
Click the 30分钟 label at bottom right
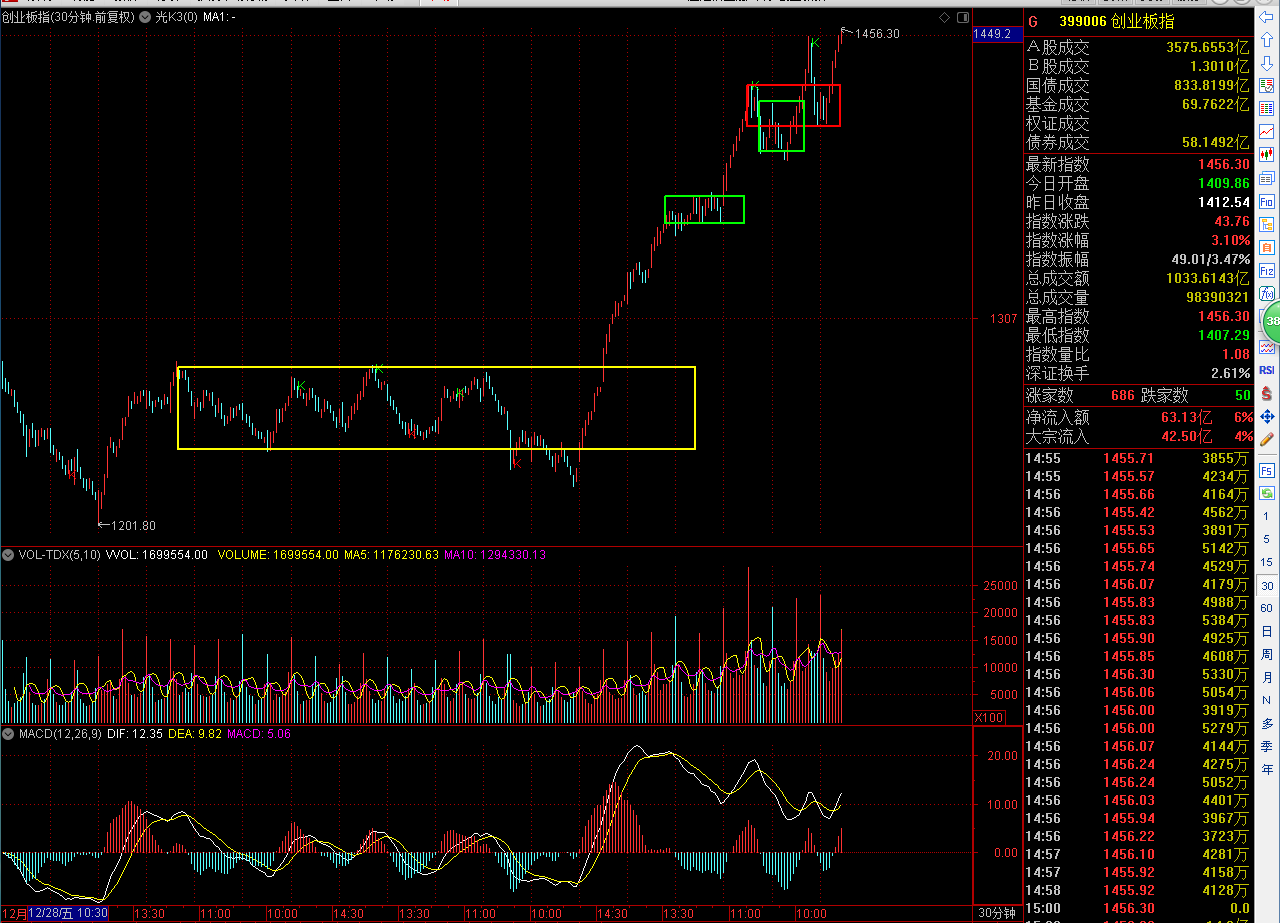click(995, 914)
